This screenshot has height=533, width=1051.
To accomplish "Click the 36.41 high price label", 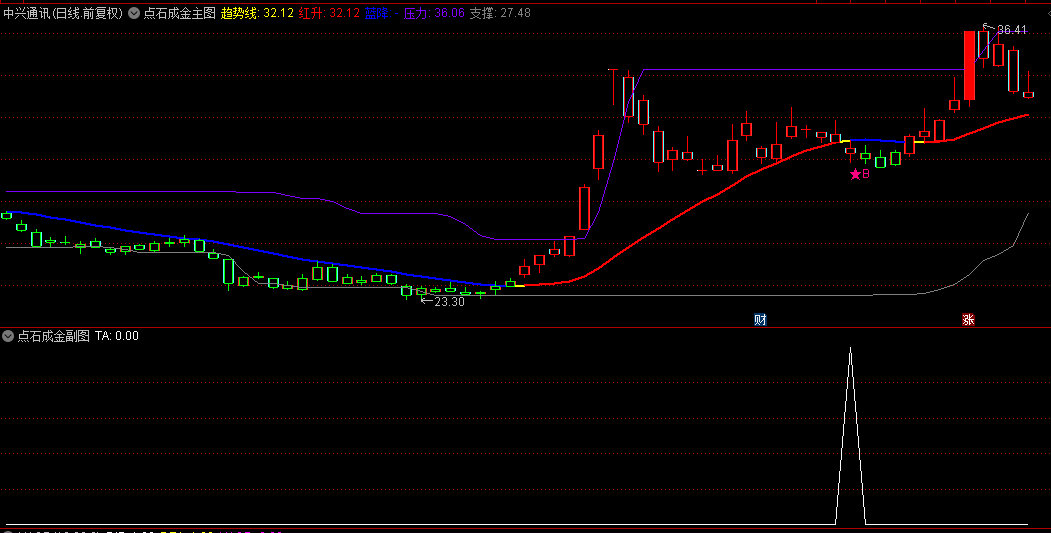I will [x=1012, y=30].
